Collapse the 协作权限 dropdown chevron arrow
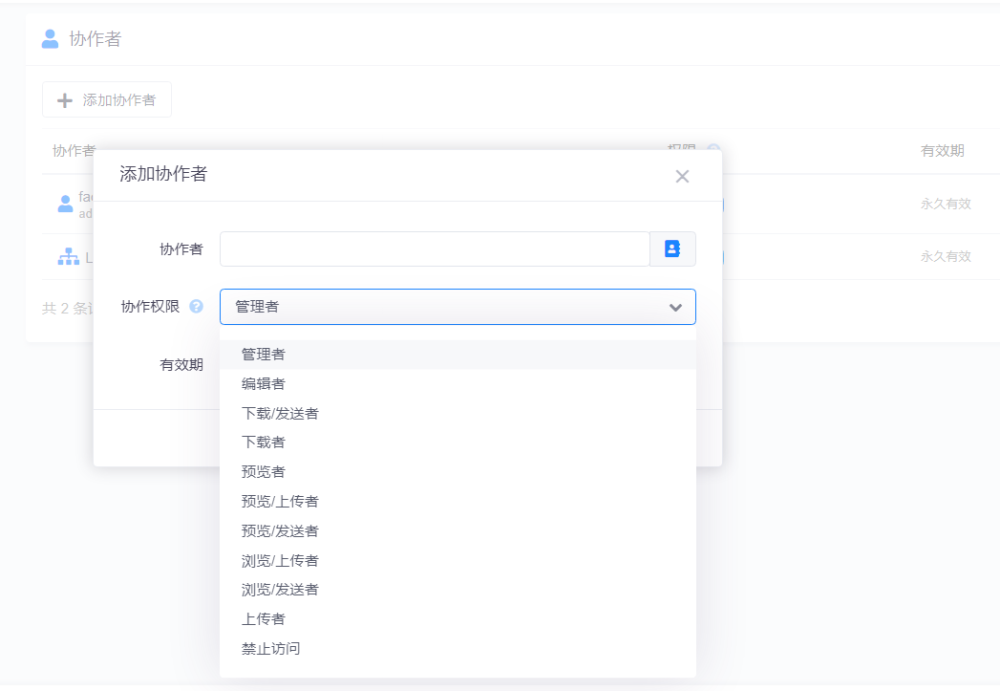1000x691 pixels. (x=675, y=307)
